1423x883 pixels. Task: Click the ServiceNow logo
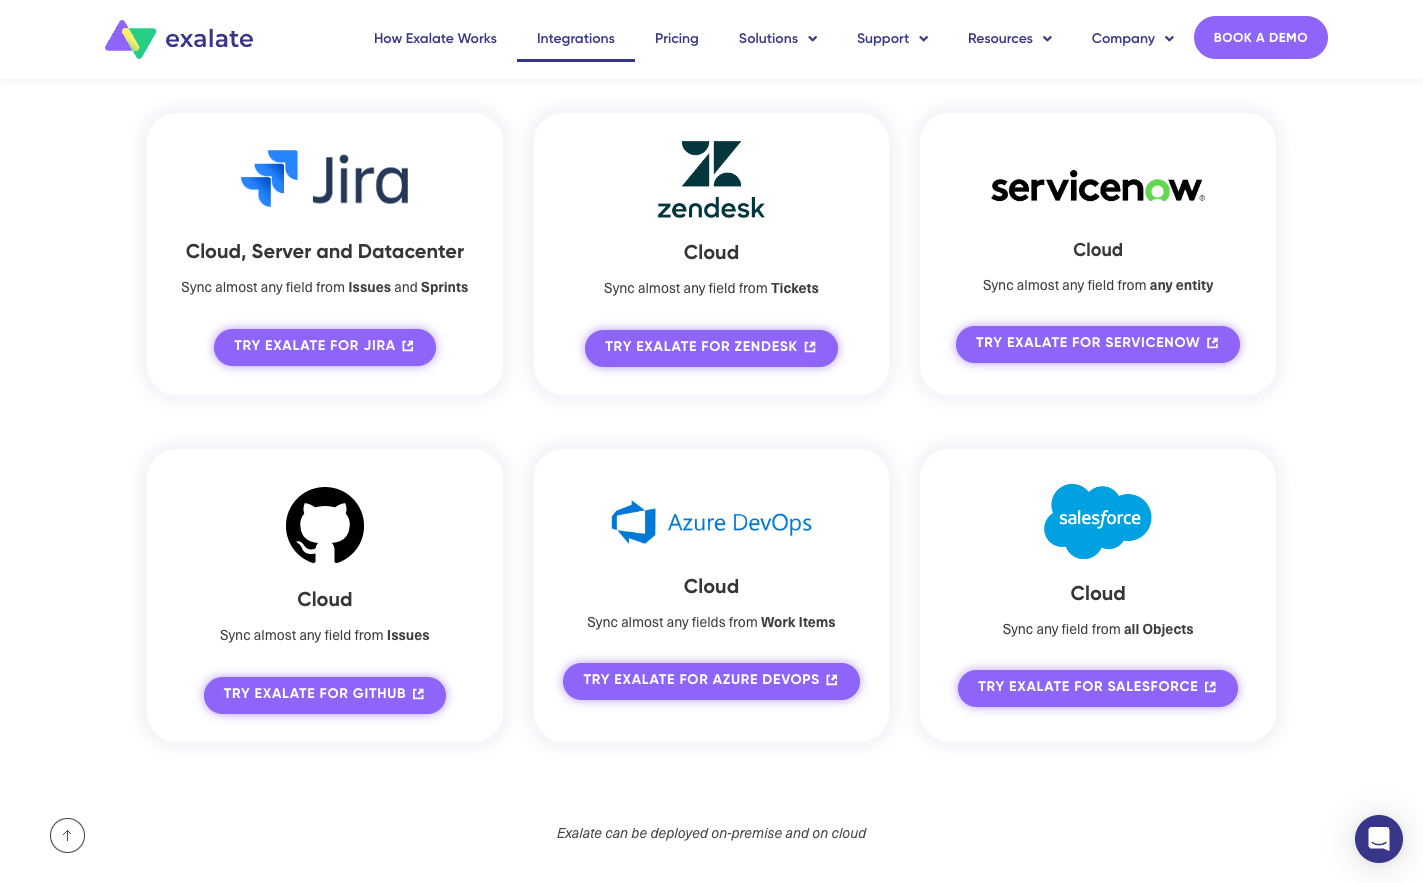1098,187
